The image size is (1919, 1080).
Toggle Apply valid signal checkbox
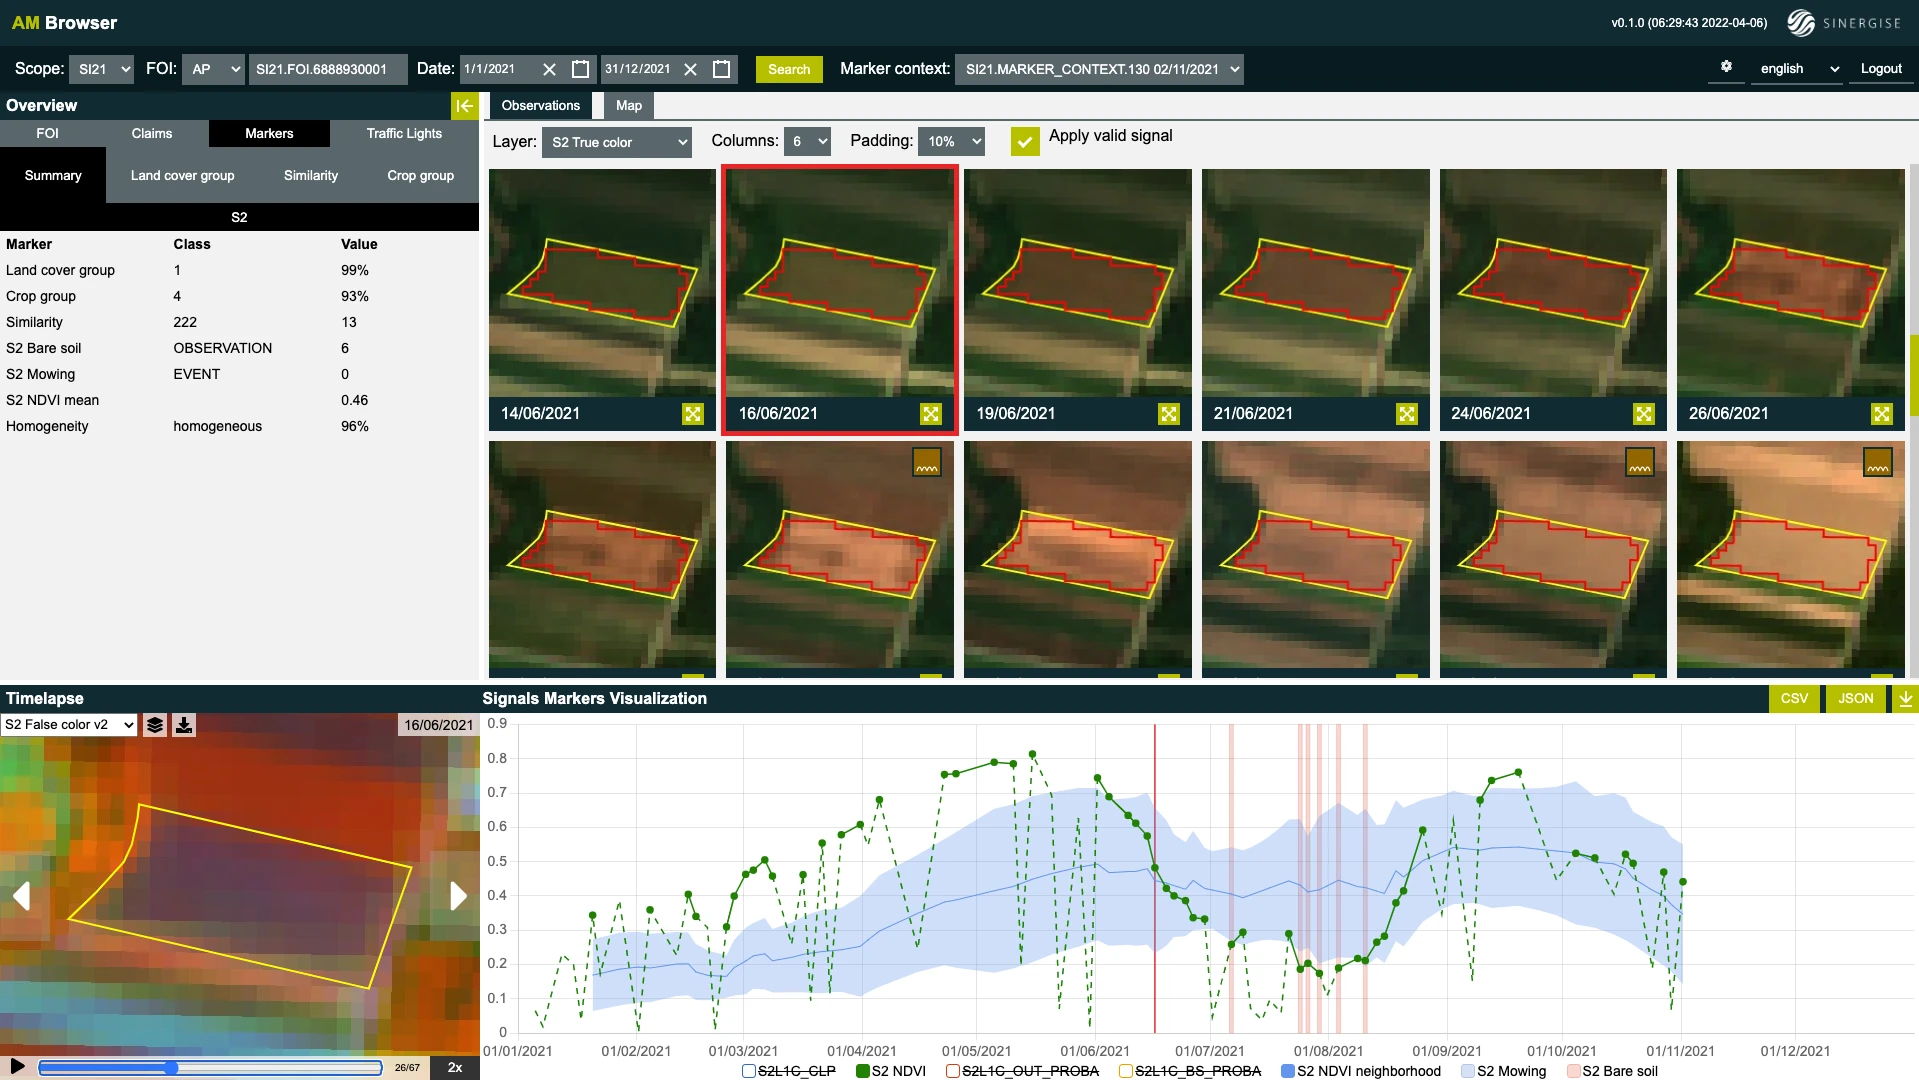click(1025, 141)
